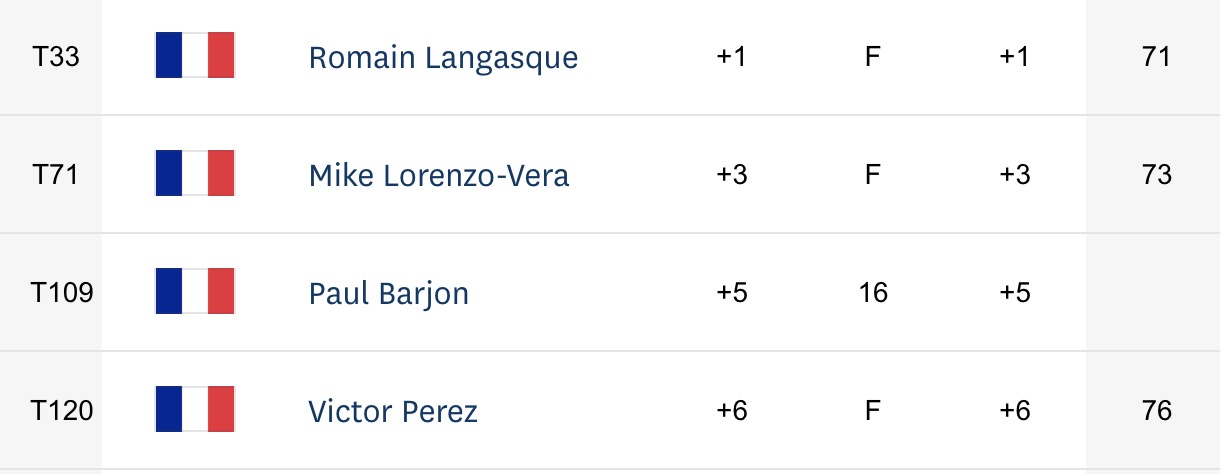The width and height of the screenshot is (1220, 474).
Task: Click the F status in Lorenzo-Vera's row
Action: click(873, 175)
